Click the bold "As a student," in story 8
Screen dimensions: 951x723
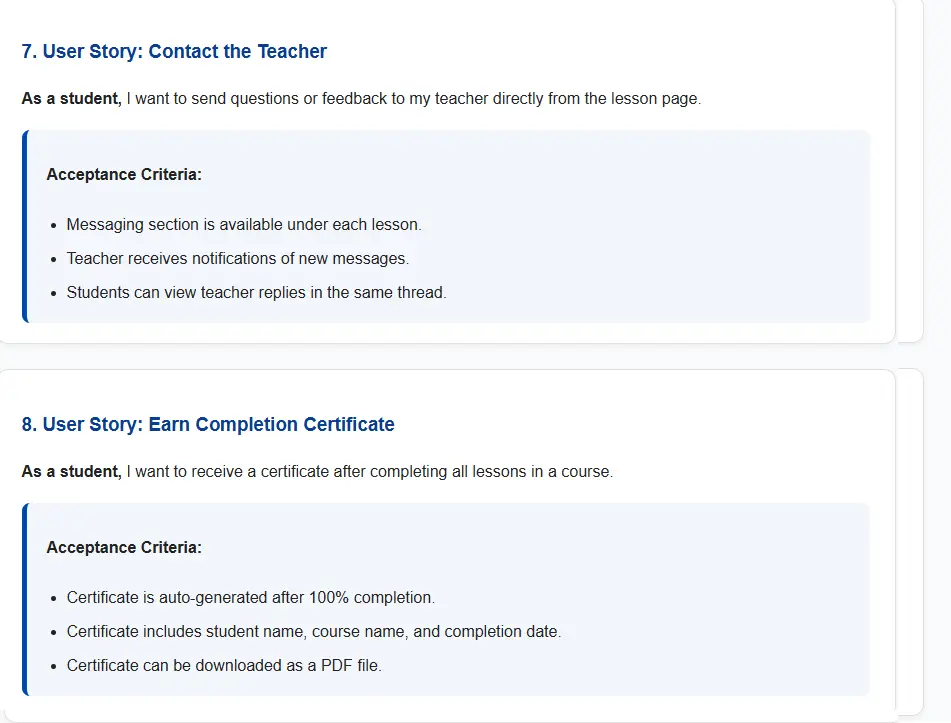(71, 471)
